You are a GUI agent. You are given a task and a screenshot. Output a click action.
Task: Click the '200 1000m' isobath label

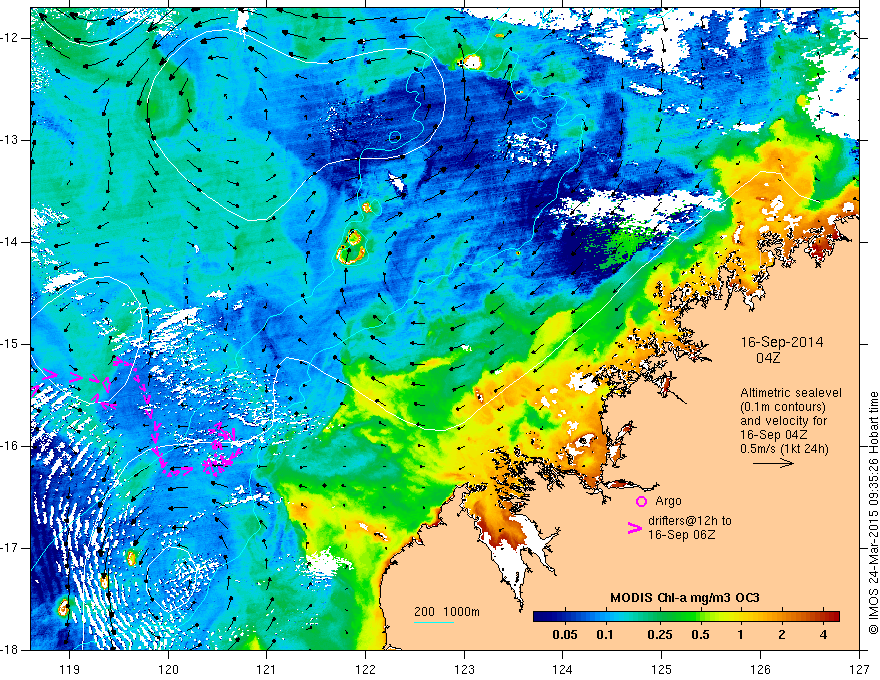(x=447, y=612)
